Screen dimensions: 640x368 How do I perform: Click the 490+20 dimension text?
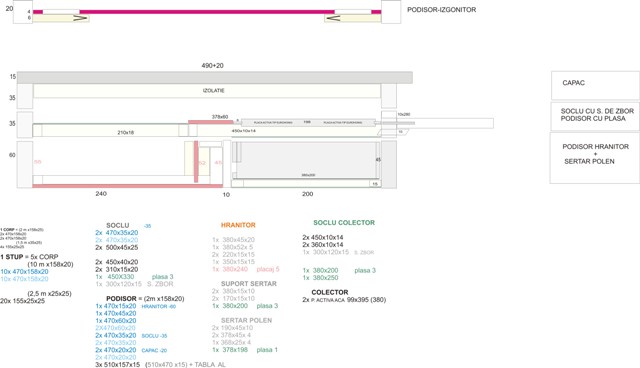(212, 65)
